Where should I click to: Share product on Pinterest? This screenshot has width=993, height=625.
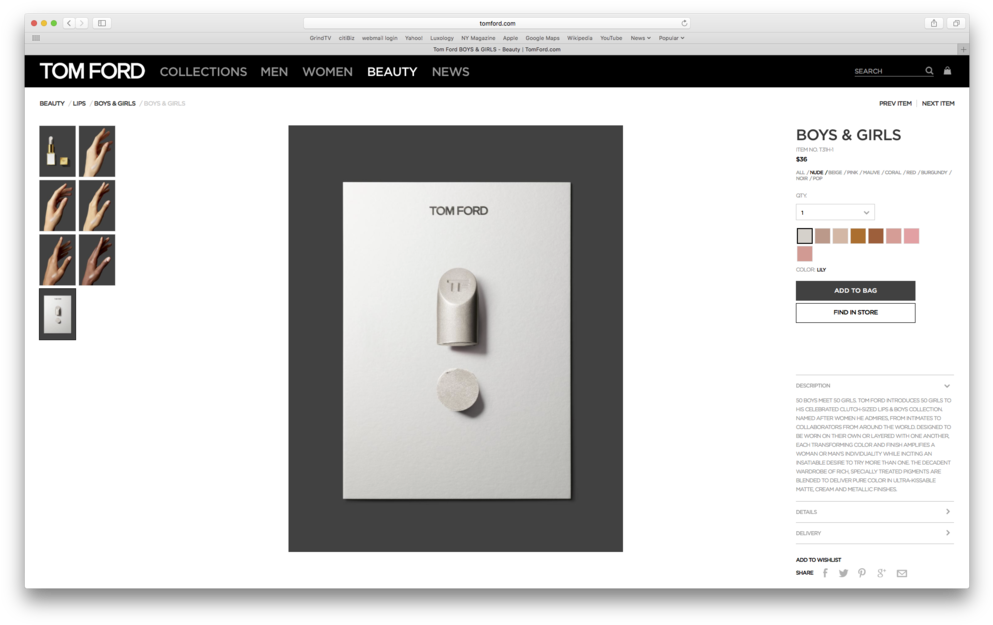click(x=862, y=573)
